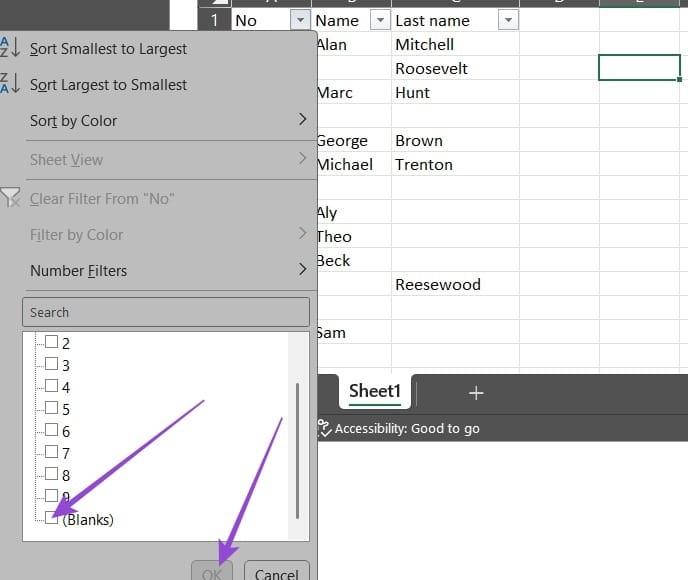Check the box for value 4

tap(51, 386)
